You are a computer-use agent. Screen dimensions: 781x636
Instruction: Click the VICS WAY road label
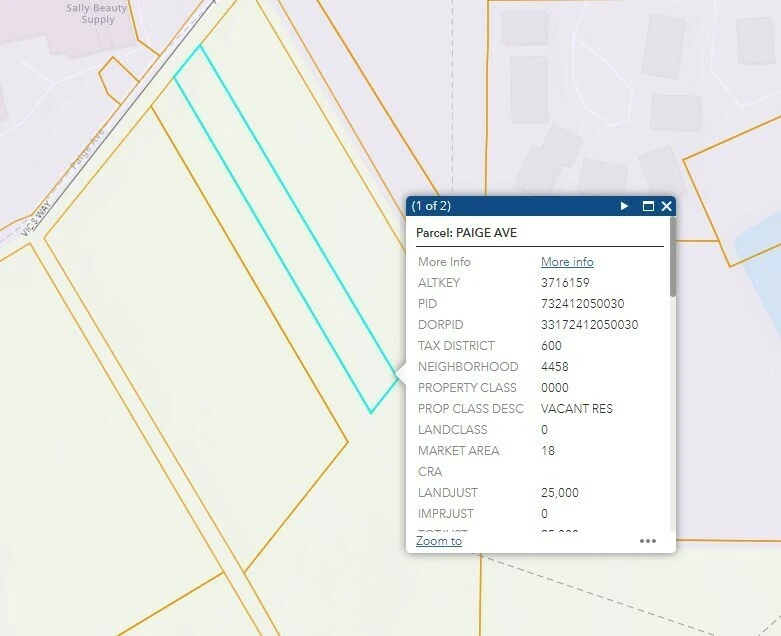36,218
